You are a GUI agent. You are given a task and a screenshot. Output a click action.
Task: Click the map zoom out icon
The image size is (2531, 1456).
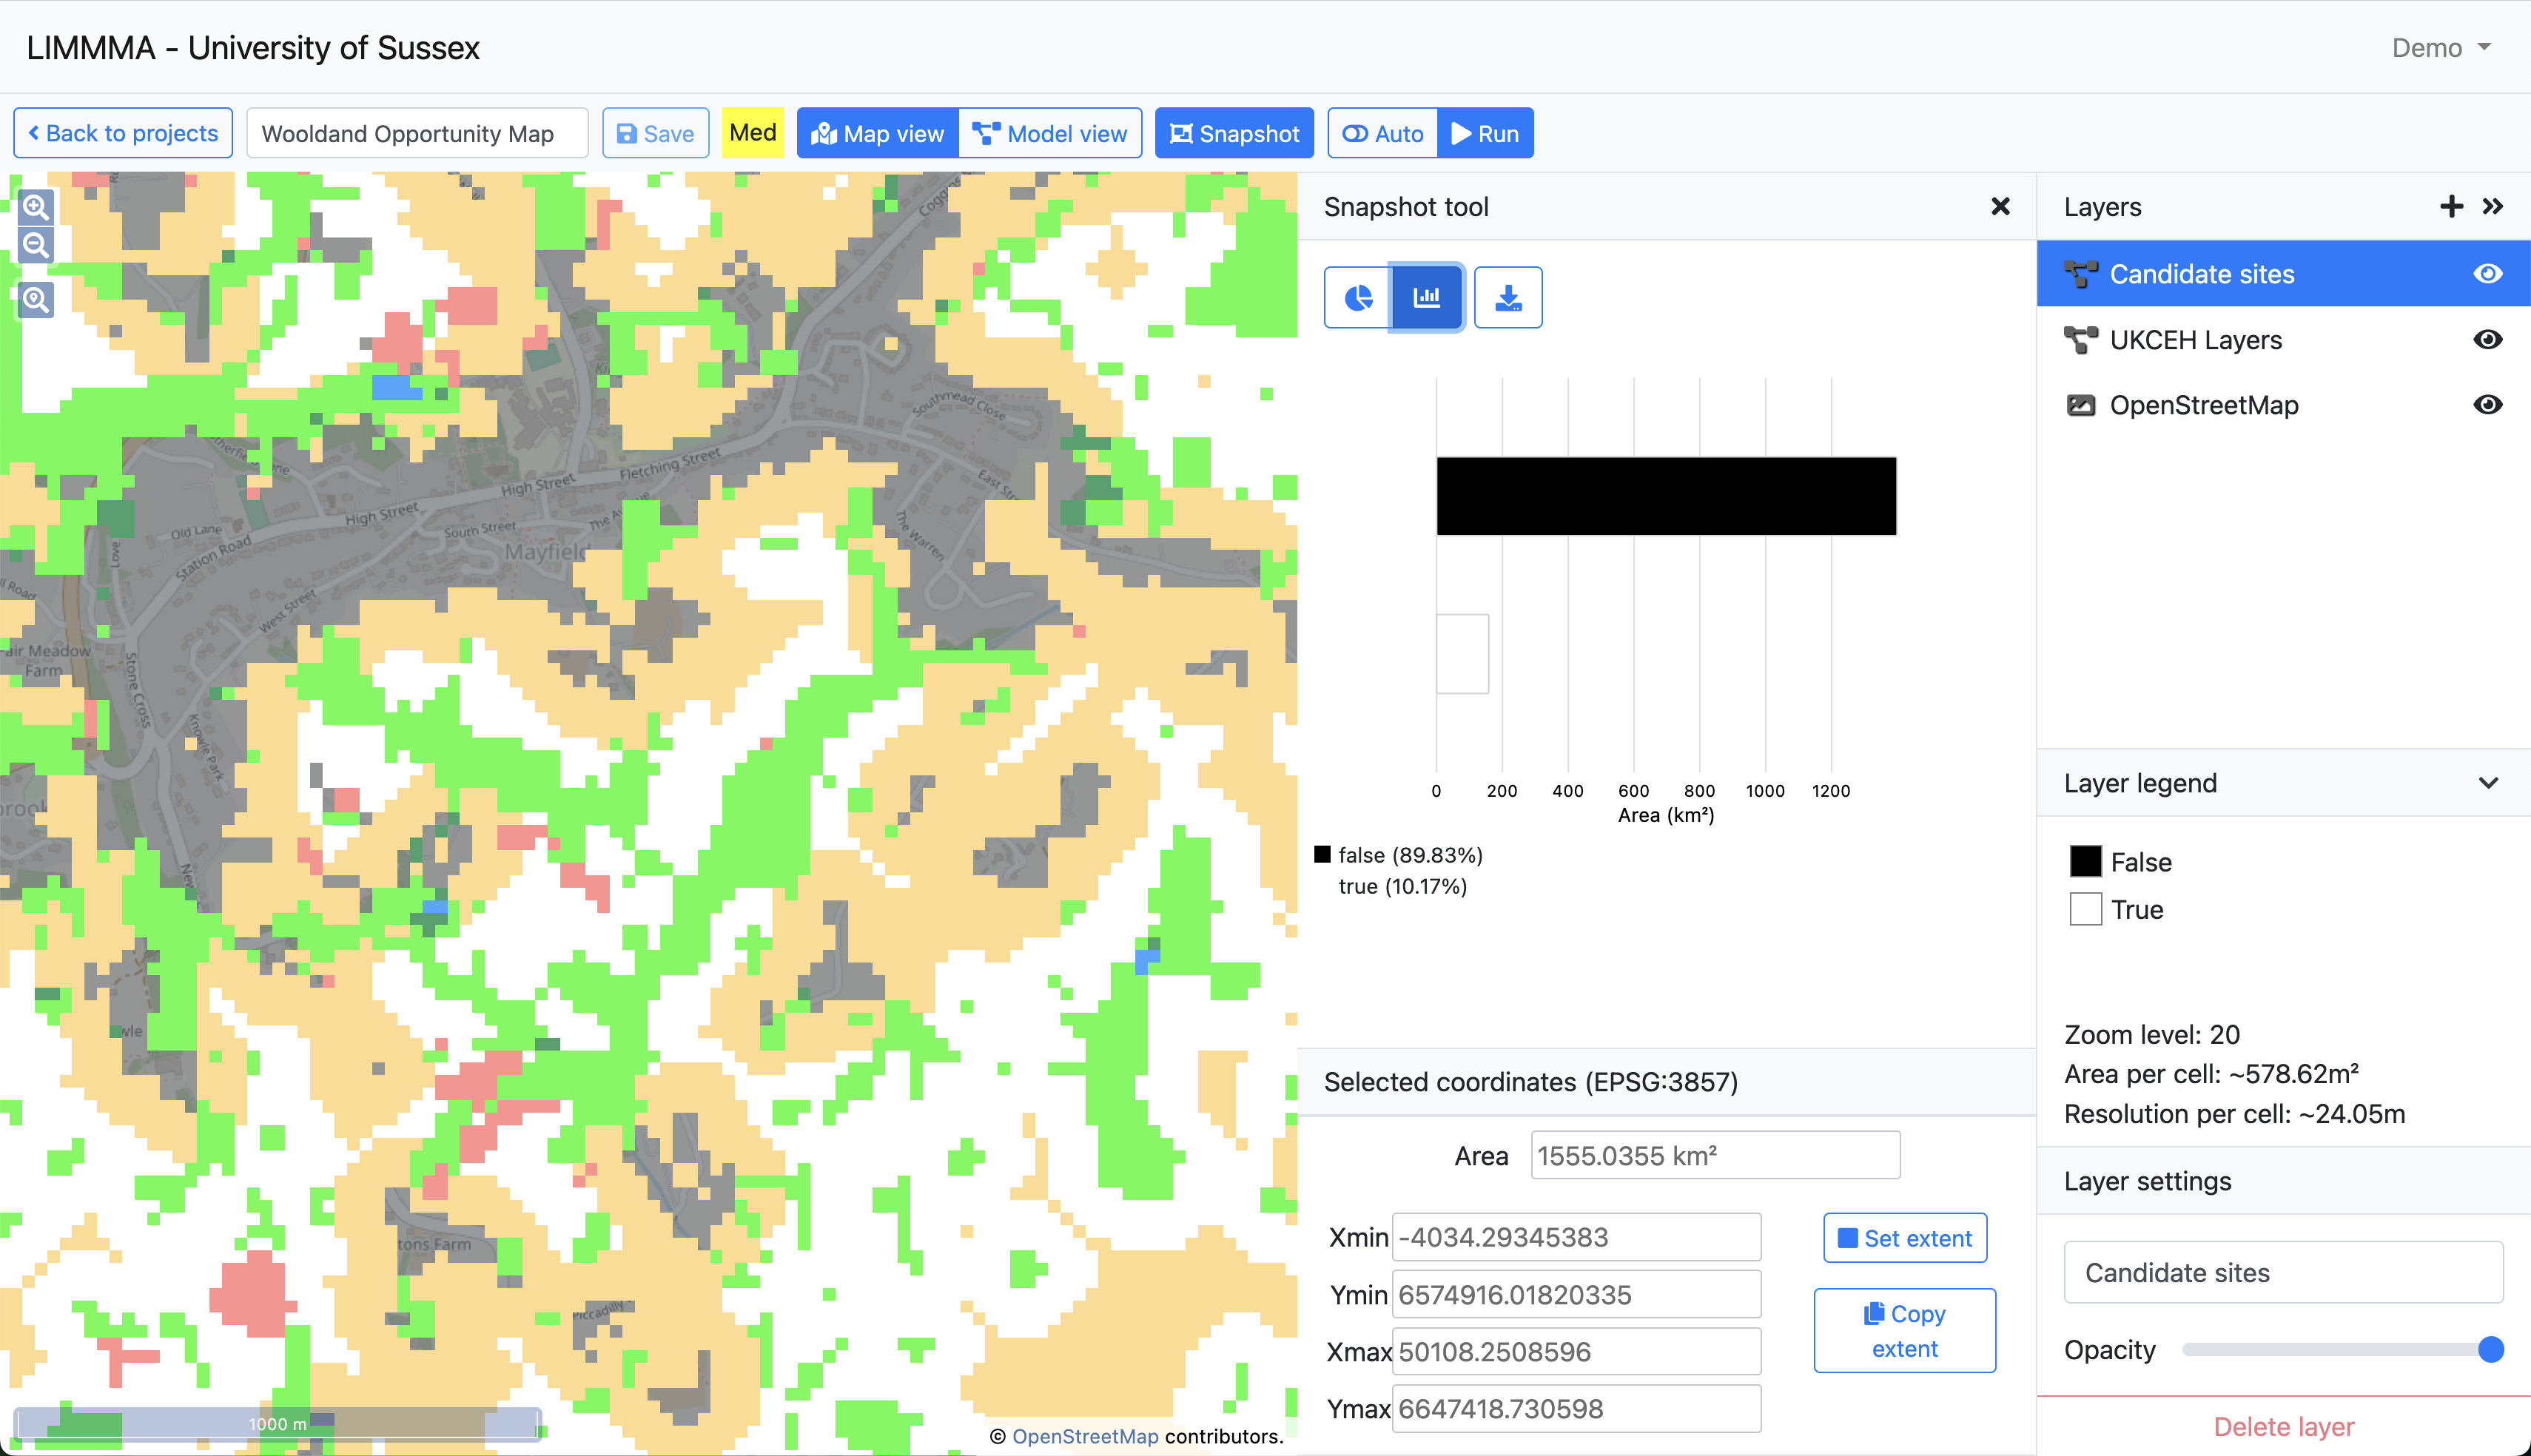[36, 245]
